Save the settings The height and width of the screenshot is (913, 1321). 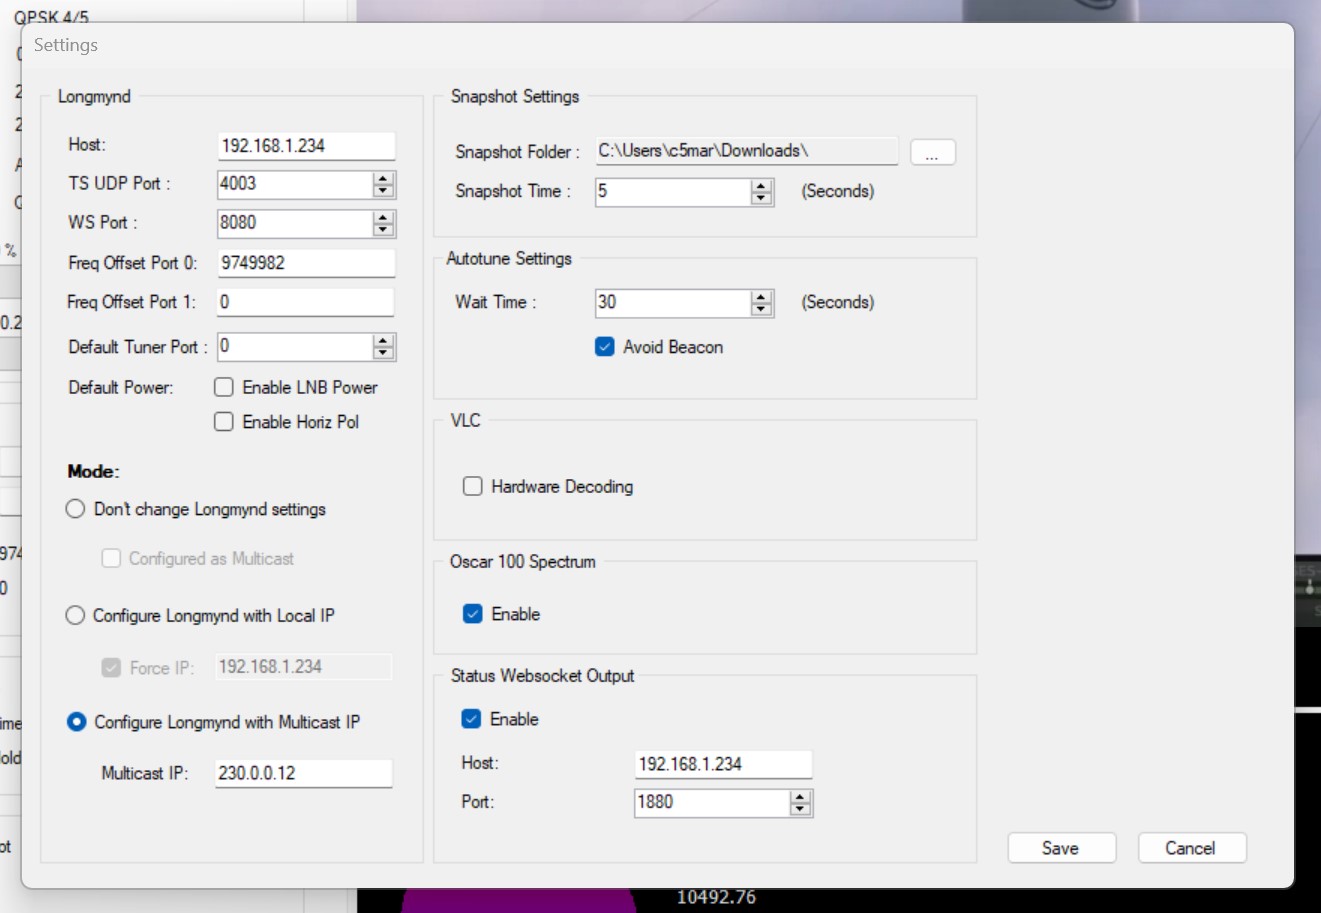pos(1061,848)
